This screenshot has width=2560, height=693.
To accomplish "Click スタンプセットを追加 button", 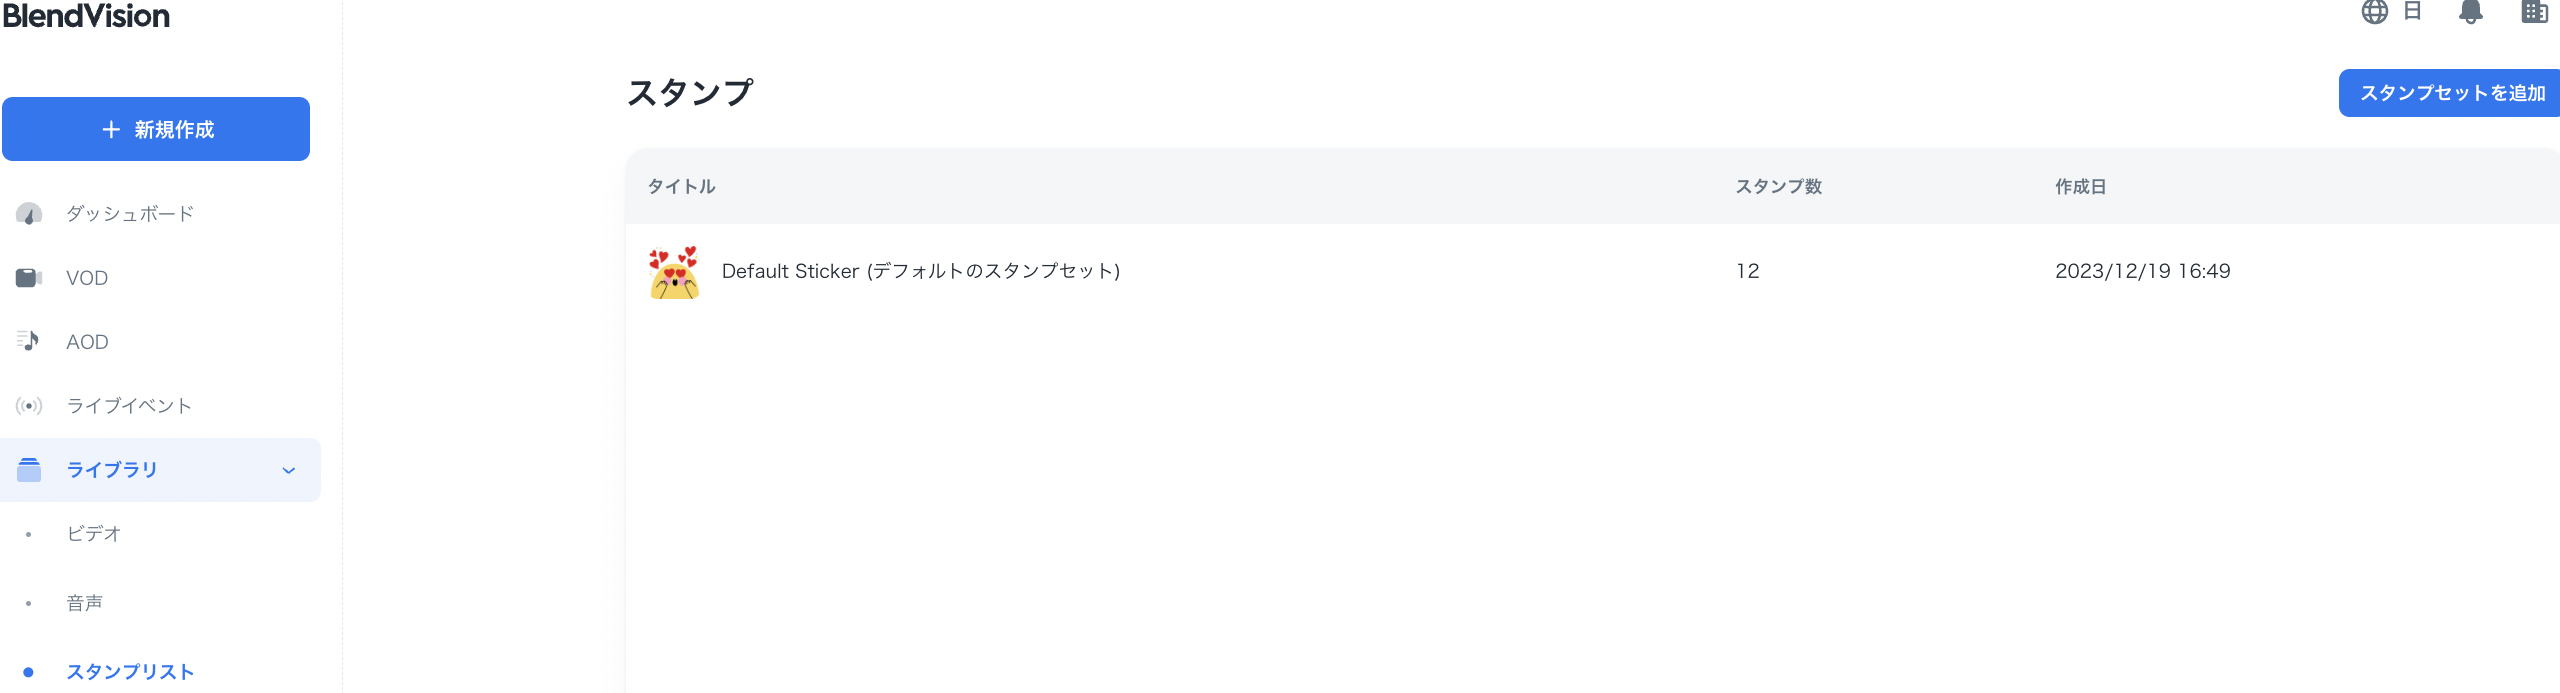I will coord(2451,93).
